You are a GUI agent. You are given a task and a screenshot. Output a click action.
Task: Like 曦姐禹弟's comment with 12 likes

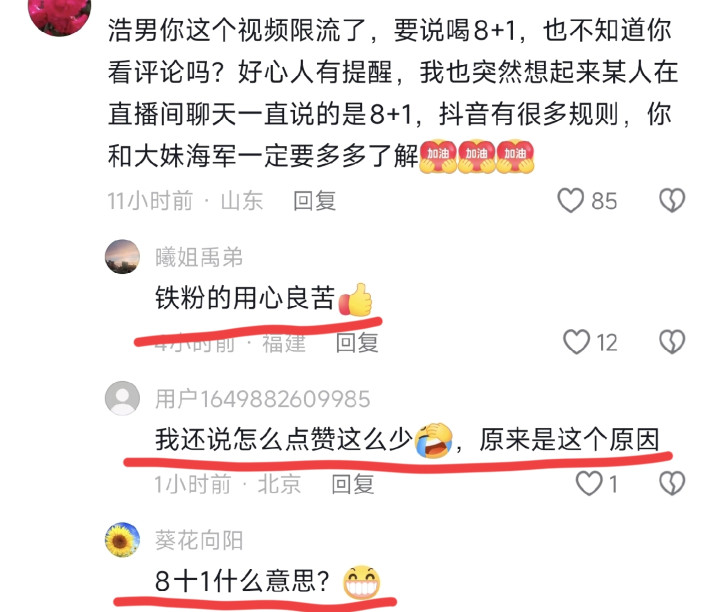tap(576, 342)
